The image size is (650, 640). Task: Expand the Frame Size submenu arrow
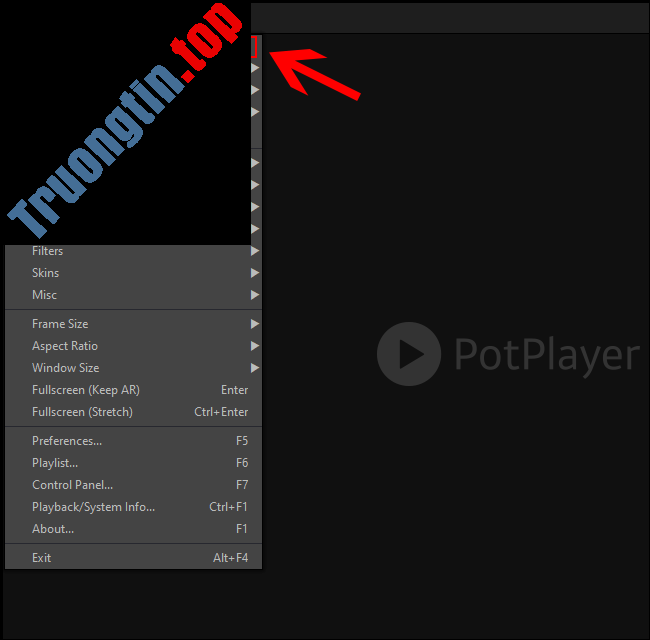[x=255, y=324]
